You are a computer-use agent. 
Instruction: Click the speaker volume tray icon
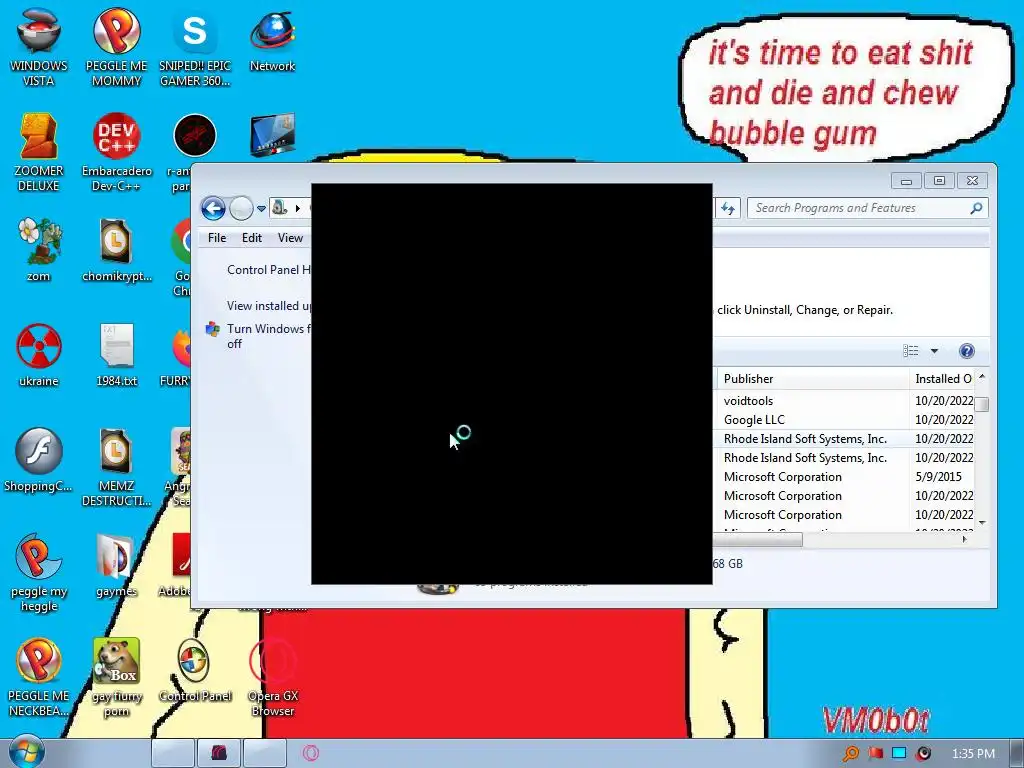coord(923,754)
